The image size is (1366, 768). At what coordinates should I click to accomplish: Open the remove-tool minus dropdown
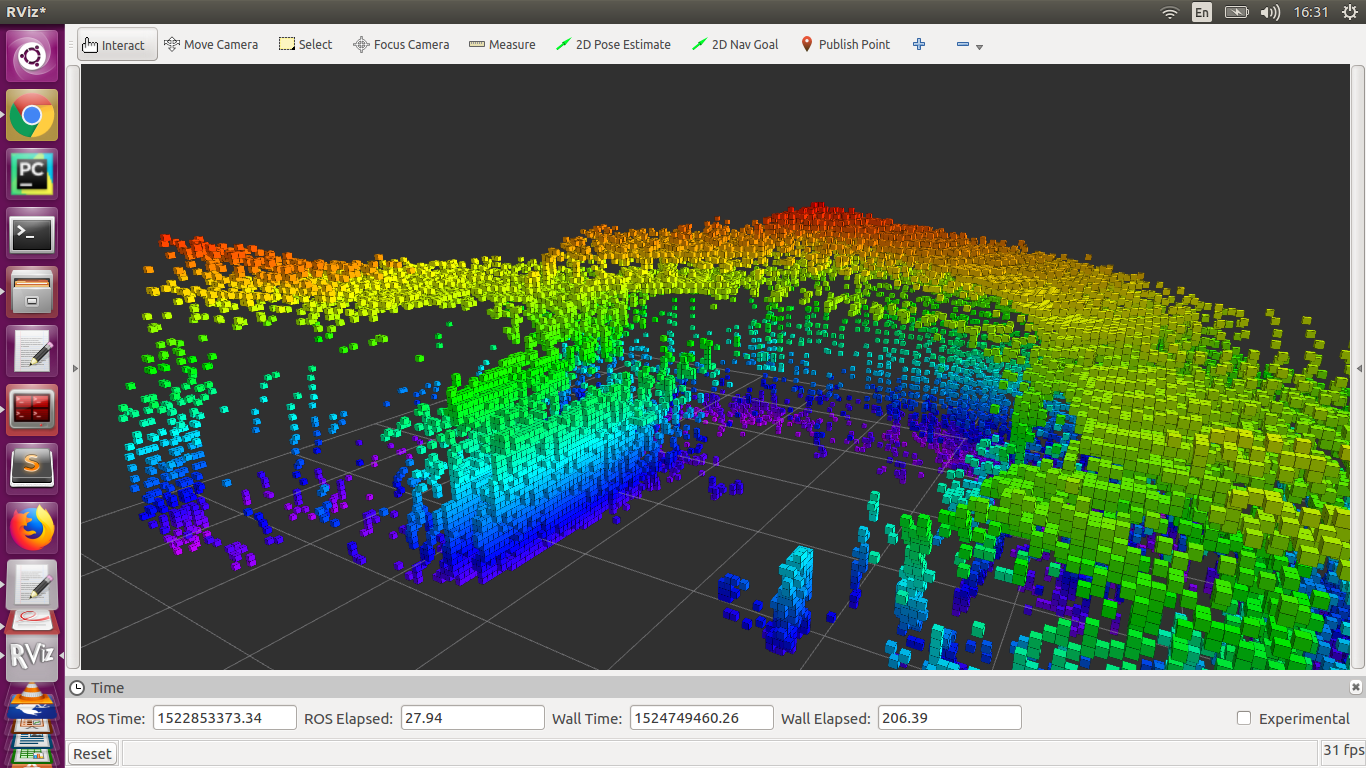point(969,45)
